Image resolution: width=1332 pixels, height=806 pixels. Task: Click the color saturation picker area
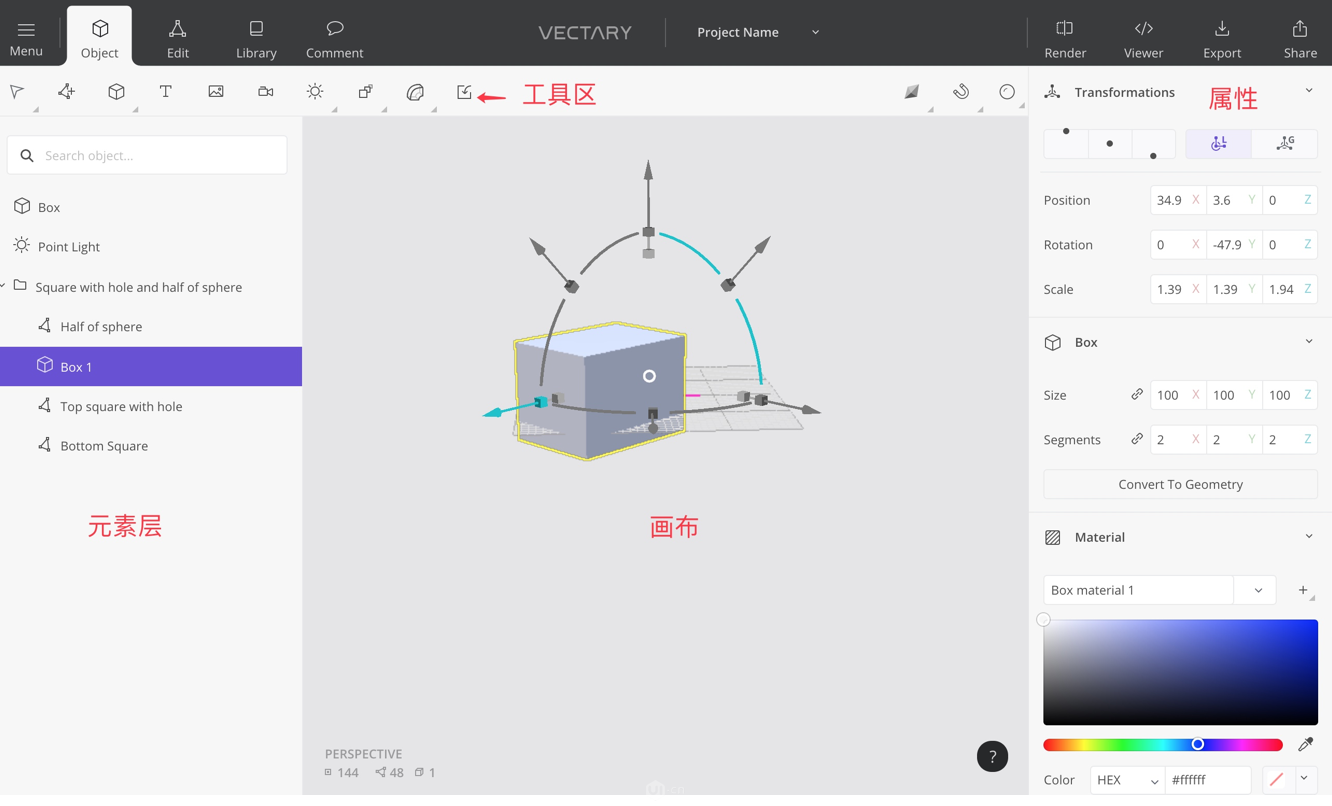tap(1180, 672)
